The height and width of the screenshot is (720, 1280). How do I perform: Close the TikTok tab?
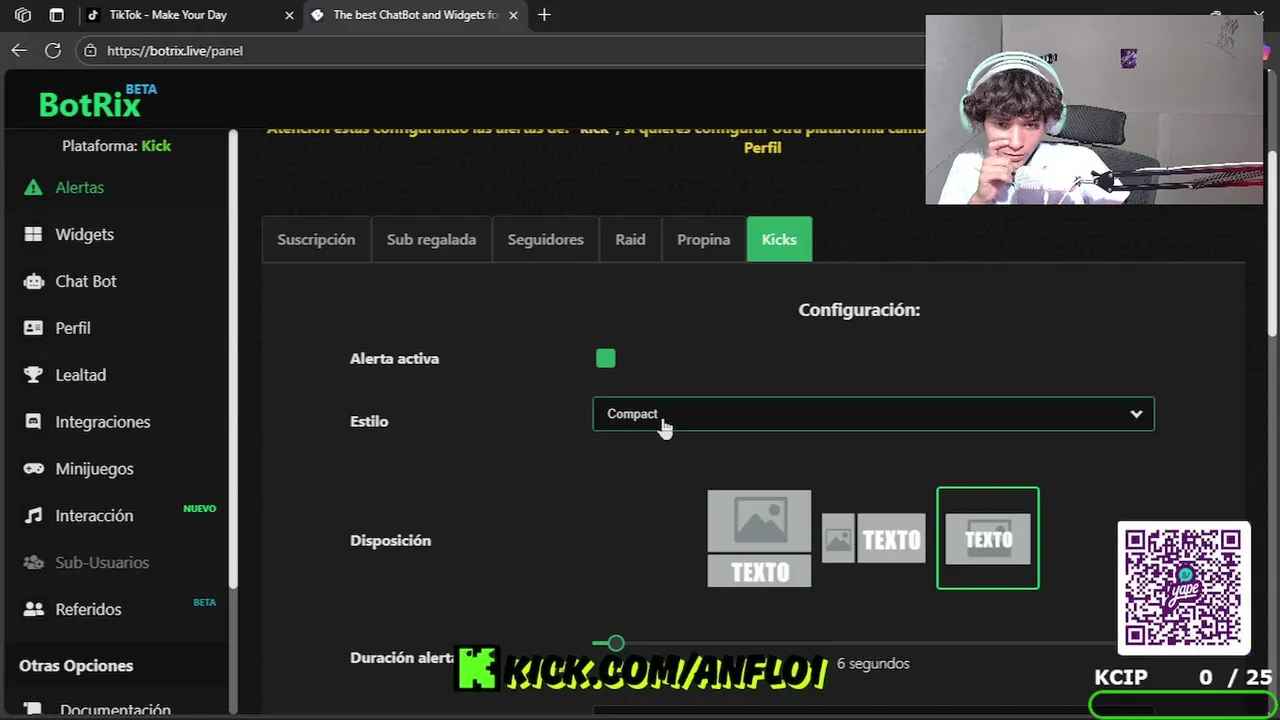(289, 15)
